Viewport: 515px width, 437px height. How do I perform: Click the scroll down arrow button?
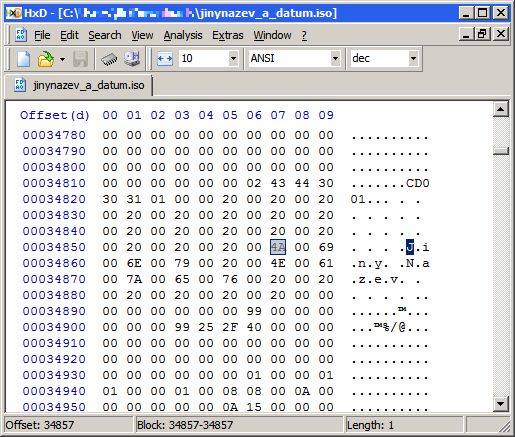(x=501, y=404)
